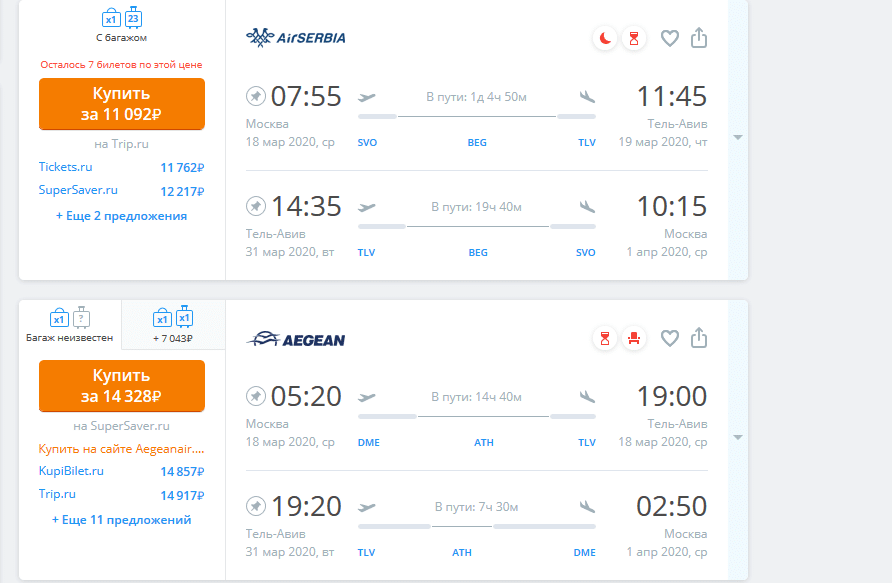Click Aegean long layover hourglass icon
This screenshot has width=892, height=583.
605,339
